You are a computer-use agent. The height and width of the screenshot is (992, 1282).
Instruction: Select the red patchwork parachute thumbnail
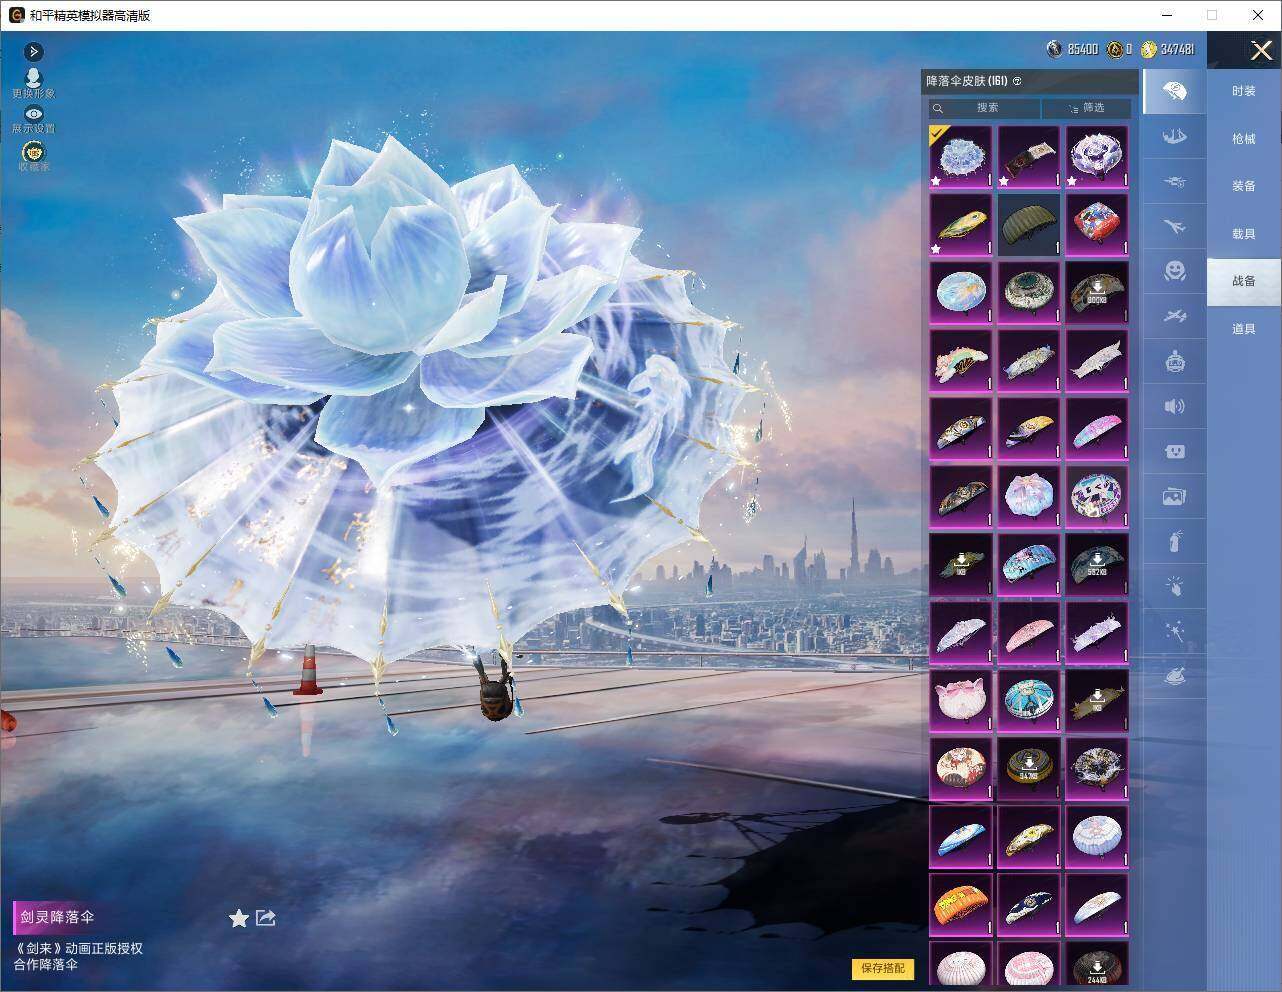click(x=1097, y=225)
